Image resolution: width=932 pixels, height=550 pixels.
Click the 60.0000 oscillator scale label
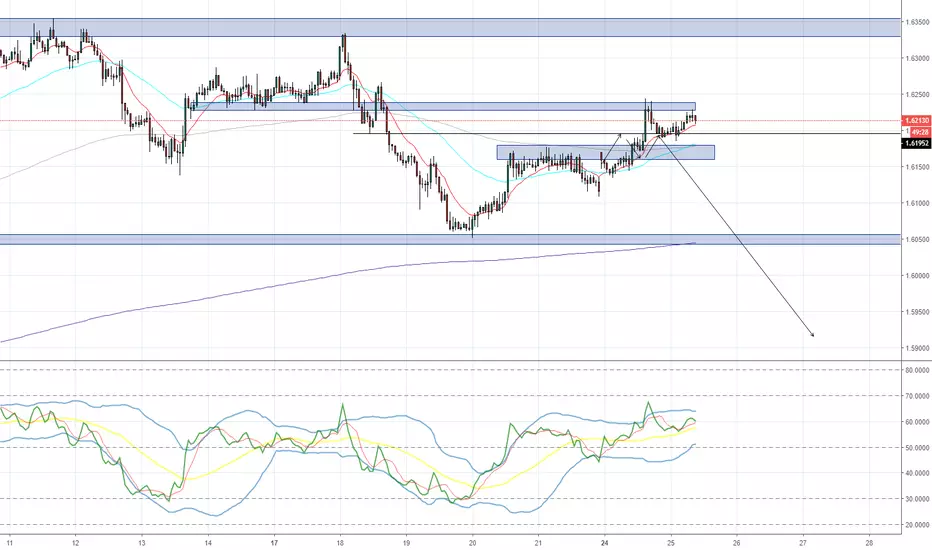[x=917, y=422]
